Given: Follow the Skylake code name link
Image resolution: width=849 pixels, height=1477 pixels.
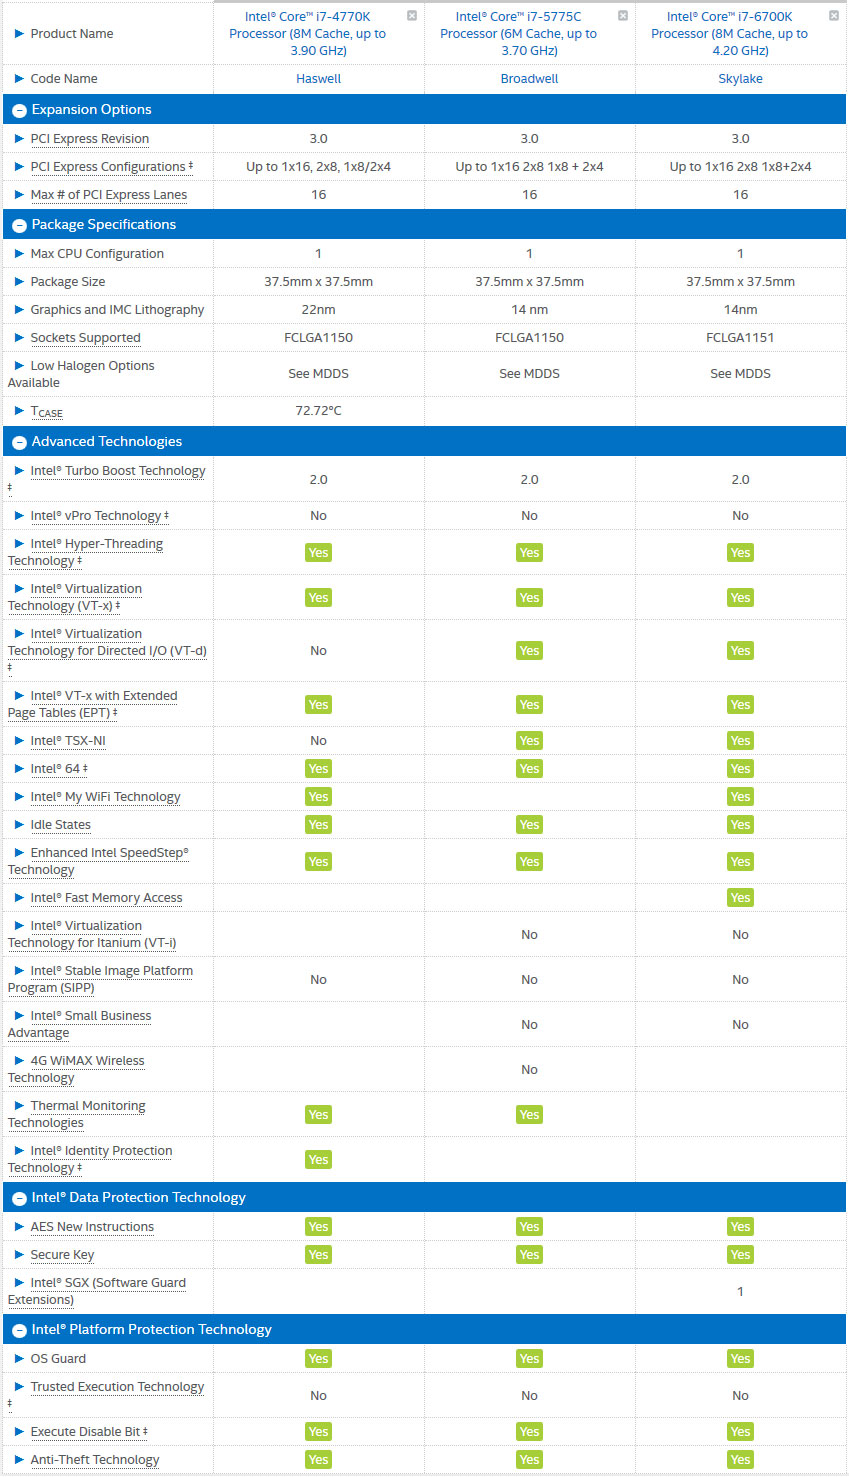Looking at the screenshot, I should click(x=741, y=79).
